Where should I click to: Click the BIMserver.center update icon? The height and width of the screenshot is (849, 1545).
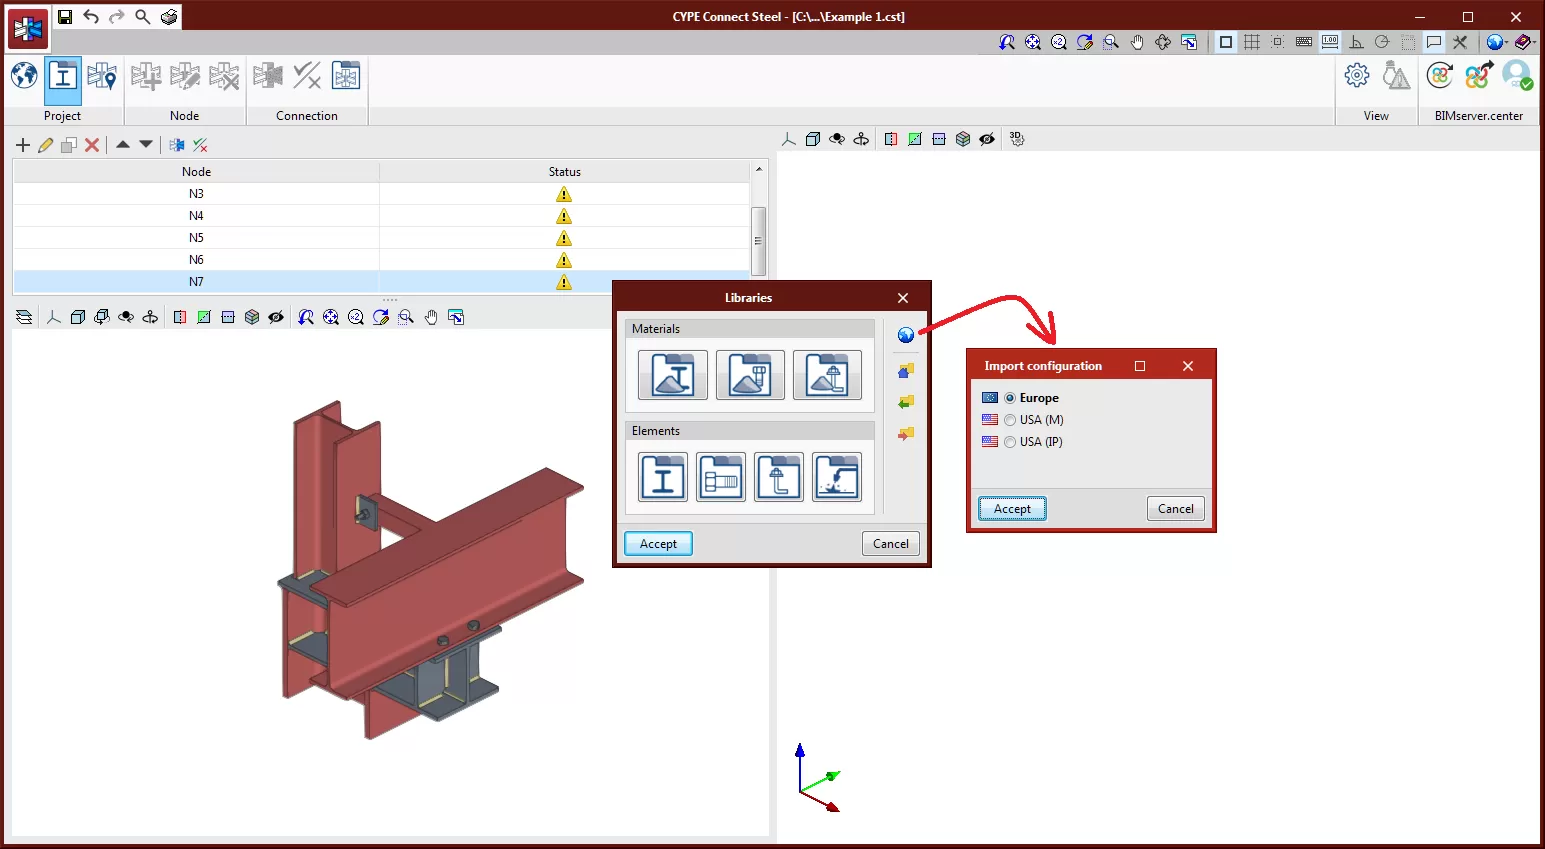1440,76
